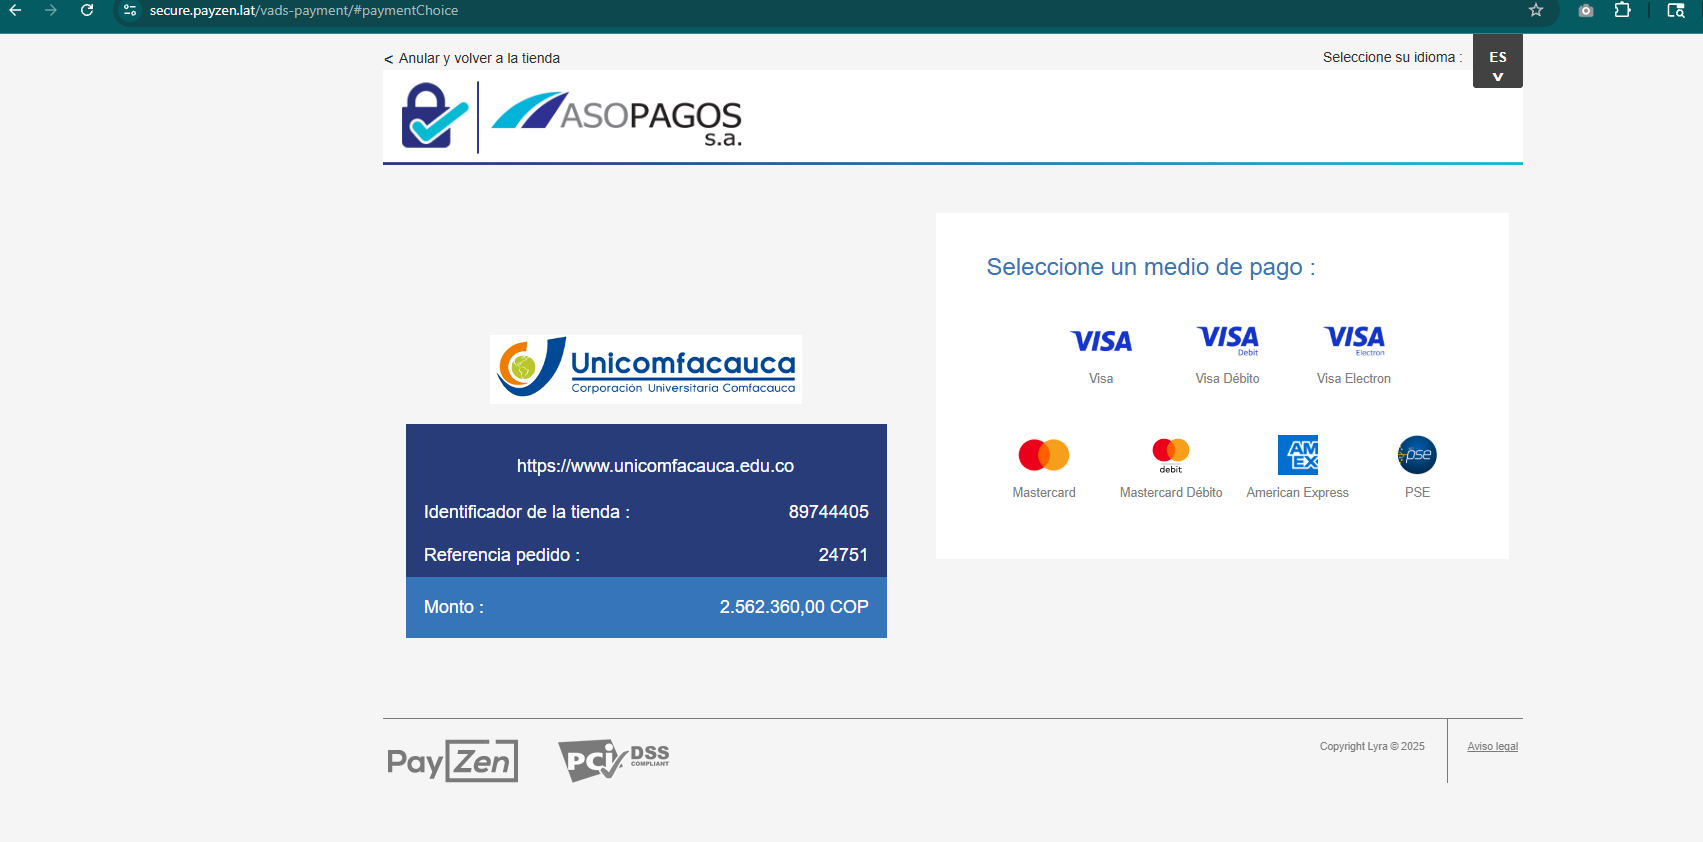Viewport: 1703px width, 842px height.
Task: Click Anular y volver a la tienda
Action: [472, 58]
